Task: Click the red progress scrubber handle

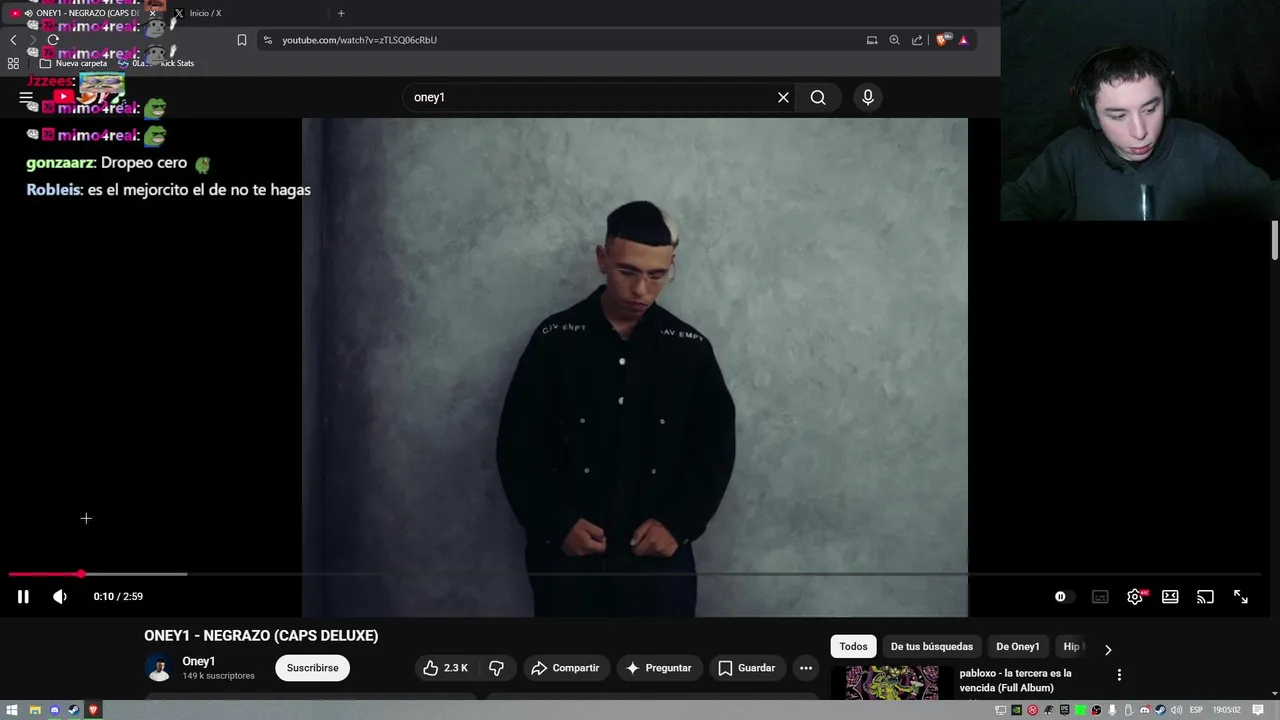Action: coord(81,574)
